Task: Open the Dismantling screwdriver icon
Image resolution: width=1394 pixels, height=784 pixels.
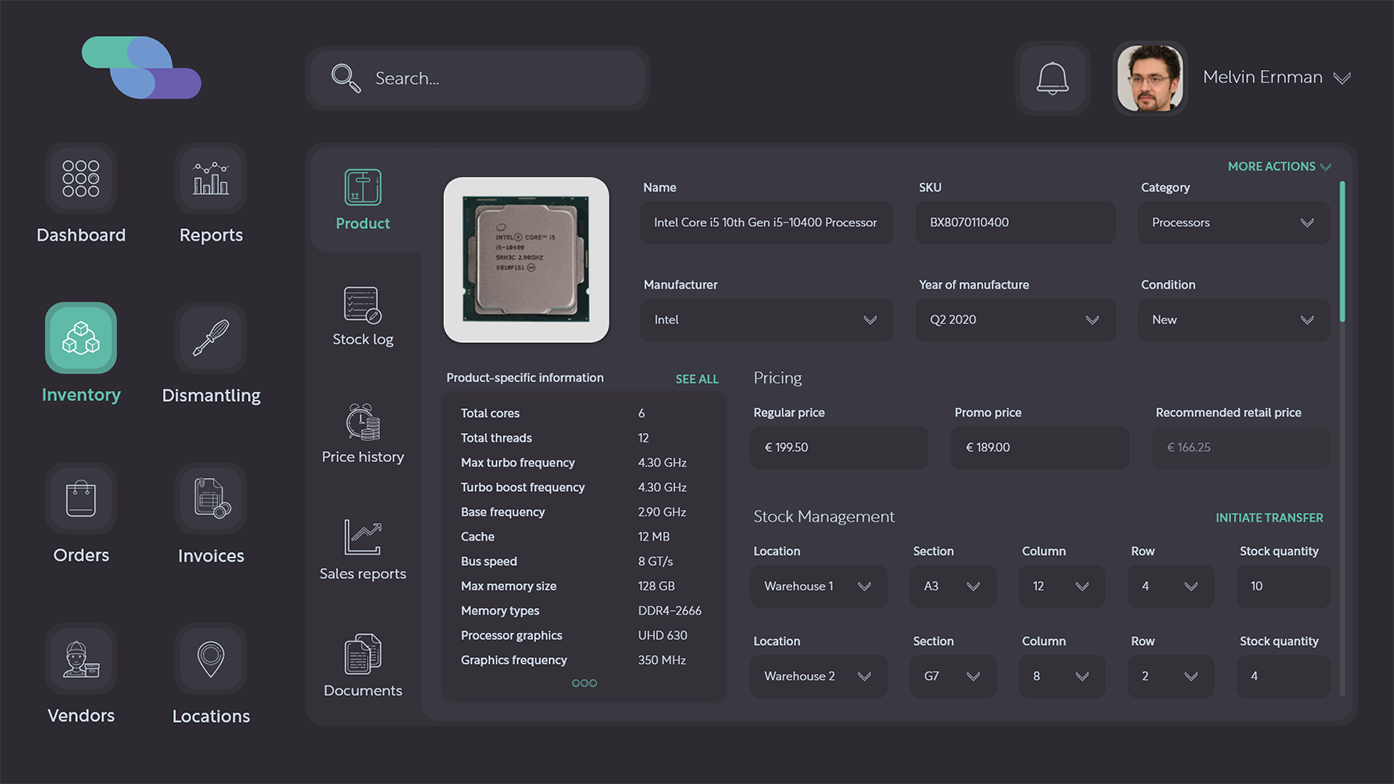Action: click(211, 338)
